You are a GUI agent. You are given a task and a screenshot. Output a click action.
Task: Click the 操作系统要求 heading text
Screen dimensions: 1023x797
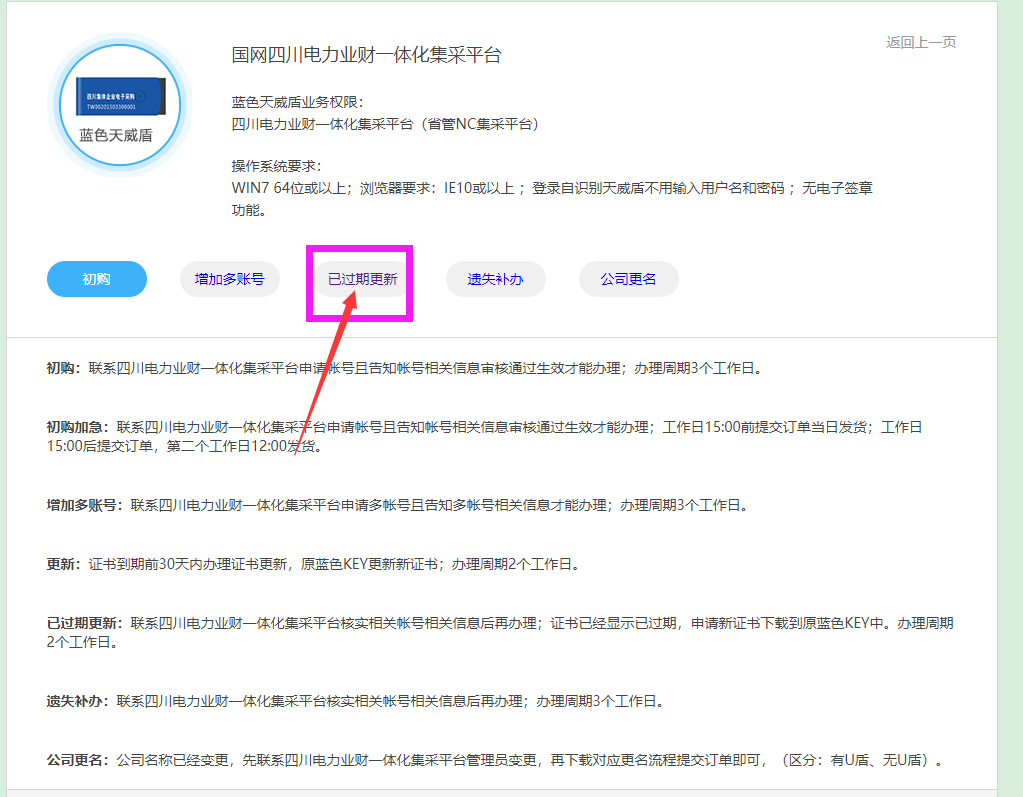277,166
